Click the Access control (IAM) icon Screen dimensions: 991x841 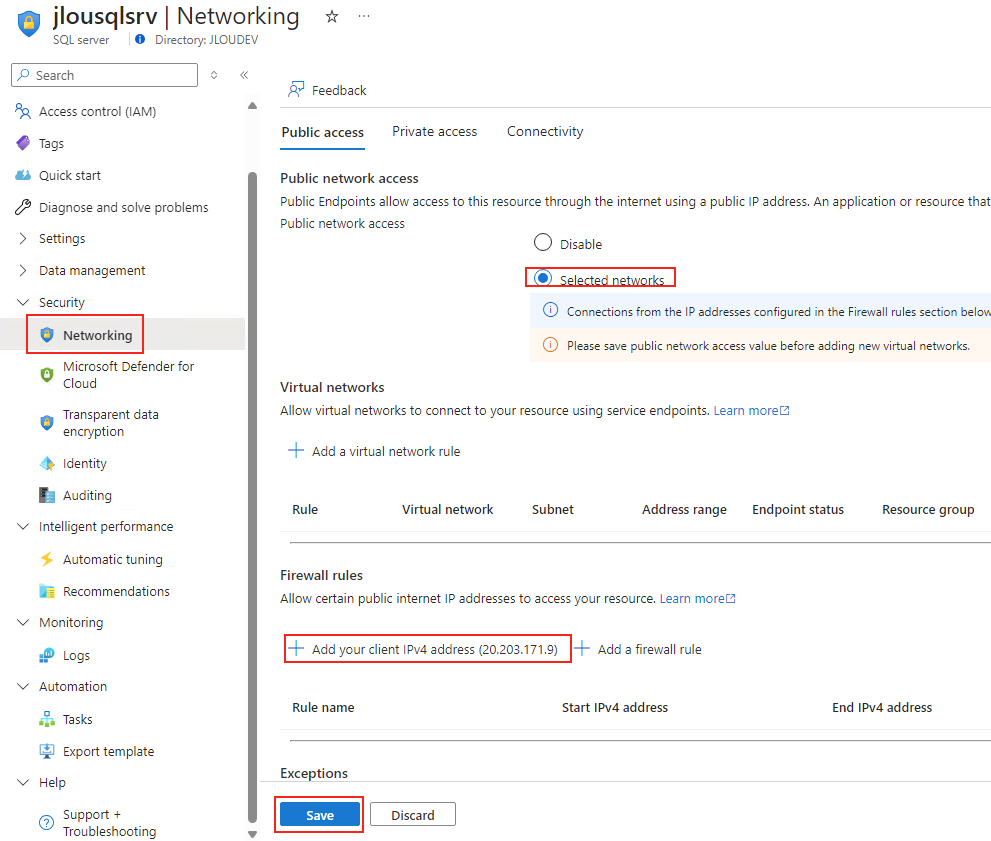(x=23, y=111)
